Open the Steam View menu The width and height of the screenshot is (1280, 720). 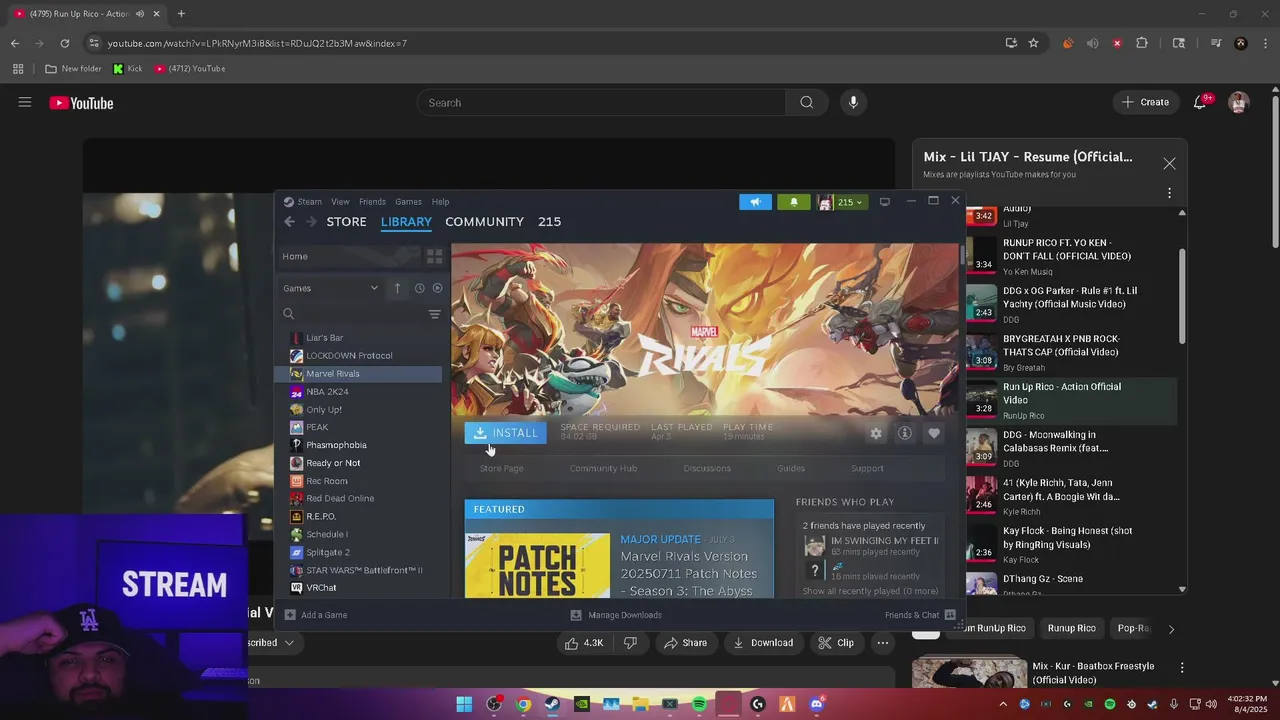[340, 202]
